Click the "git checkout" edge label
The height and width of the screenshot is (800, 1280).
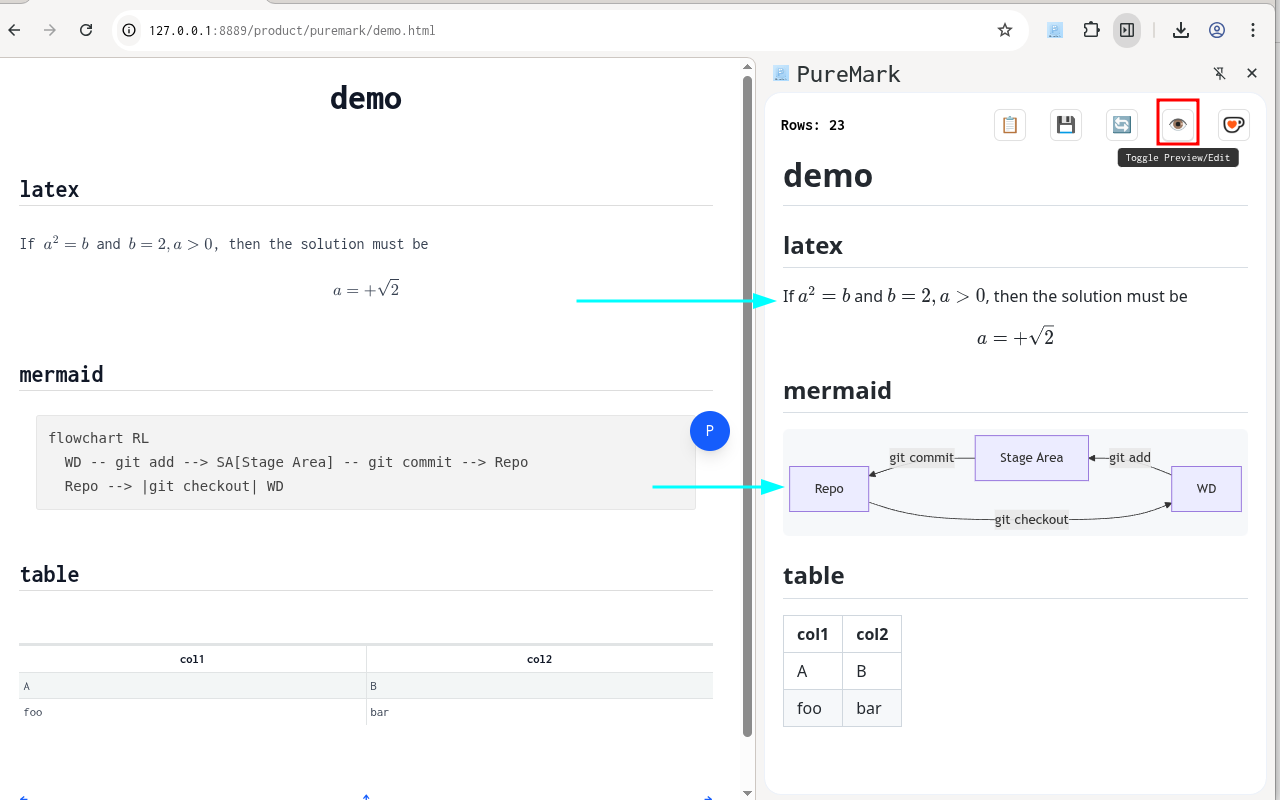pos(1032,520)
